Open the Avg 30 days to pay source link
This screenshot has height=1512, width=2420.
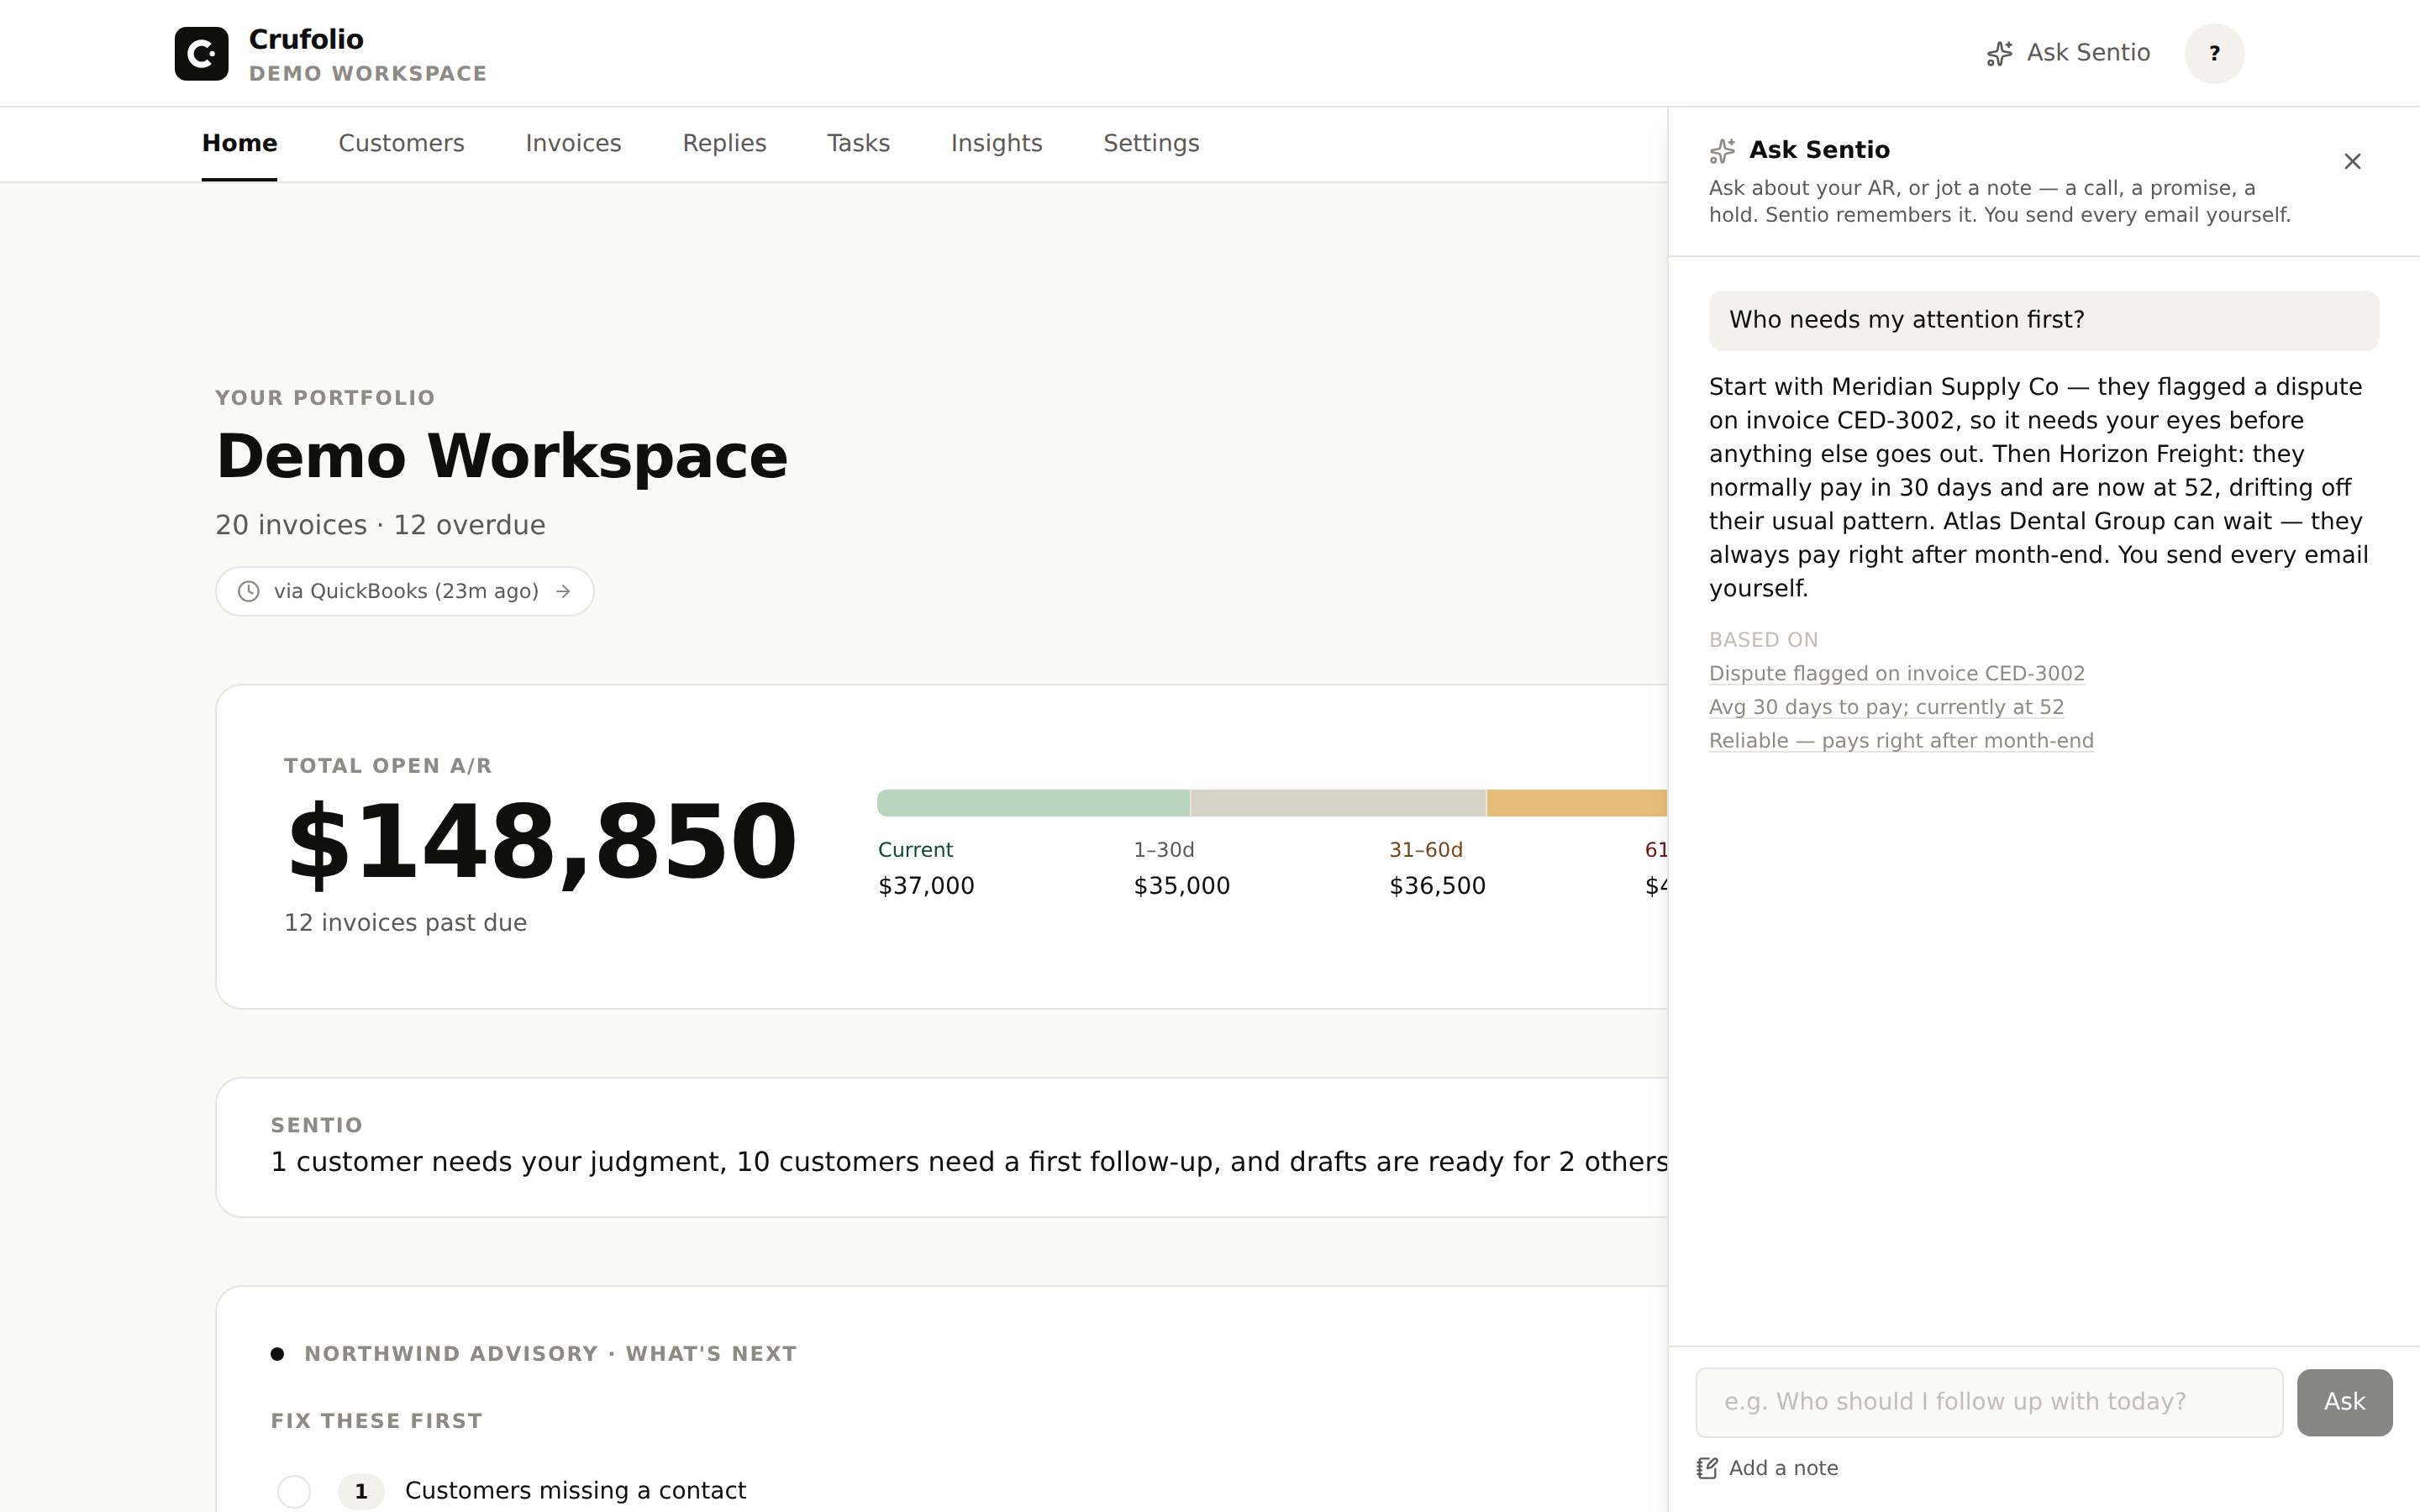pyautogui.click(x=1886, y=707)
